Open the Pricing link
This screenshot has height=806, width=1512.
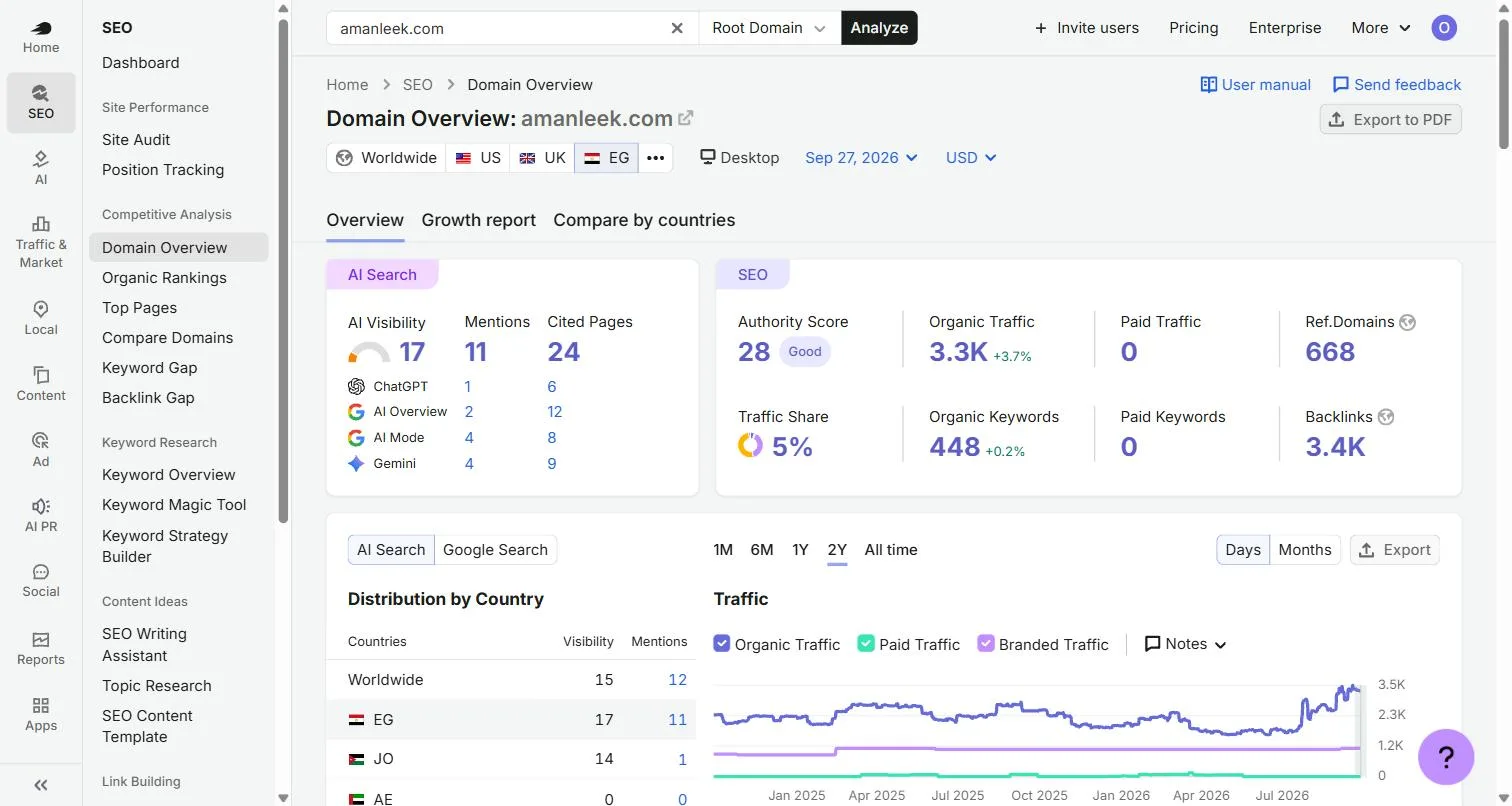(x=1194, y=28)
